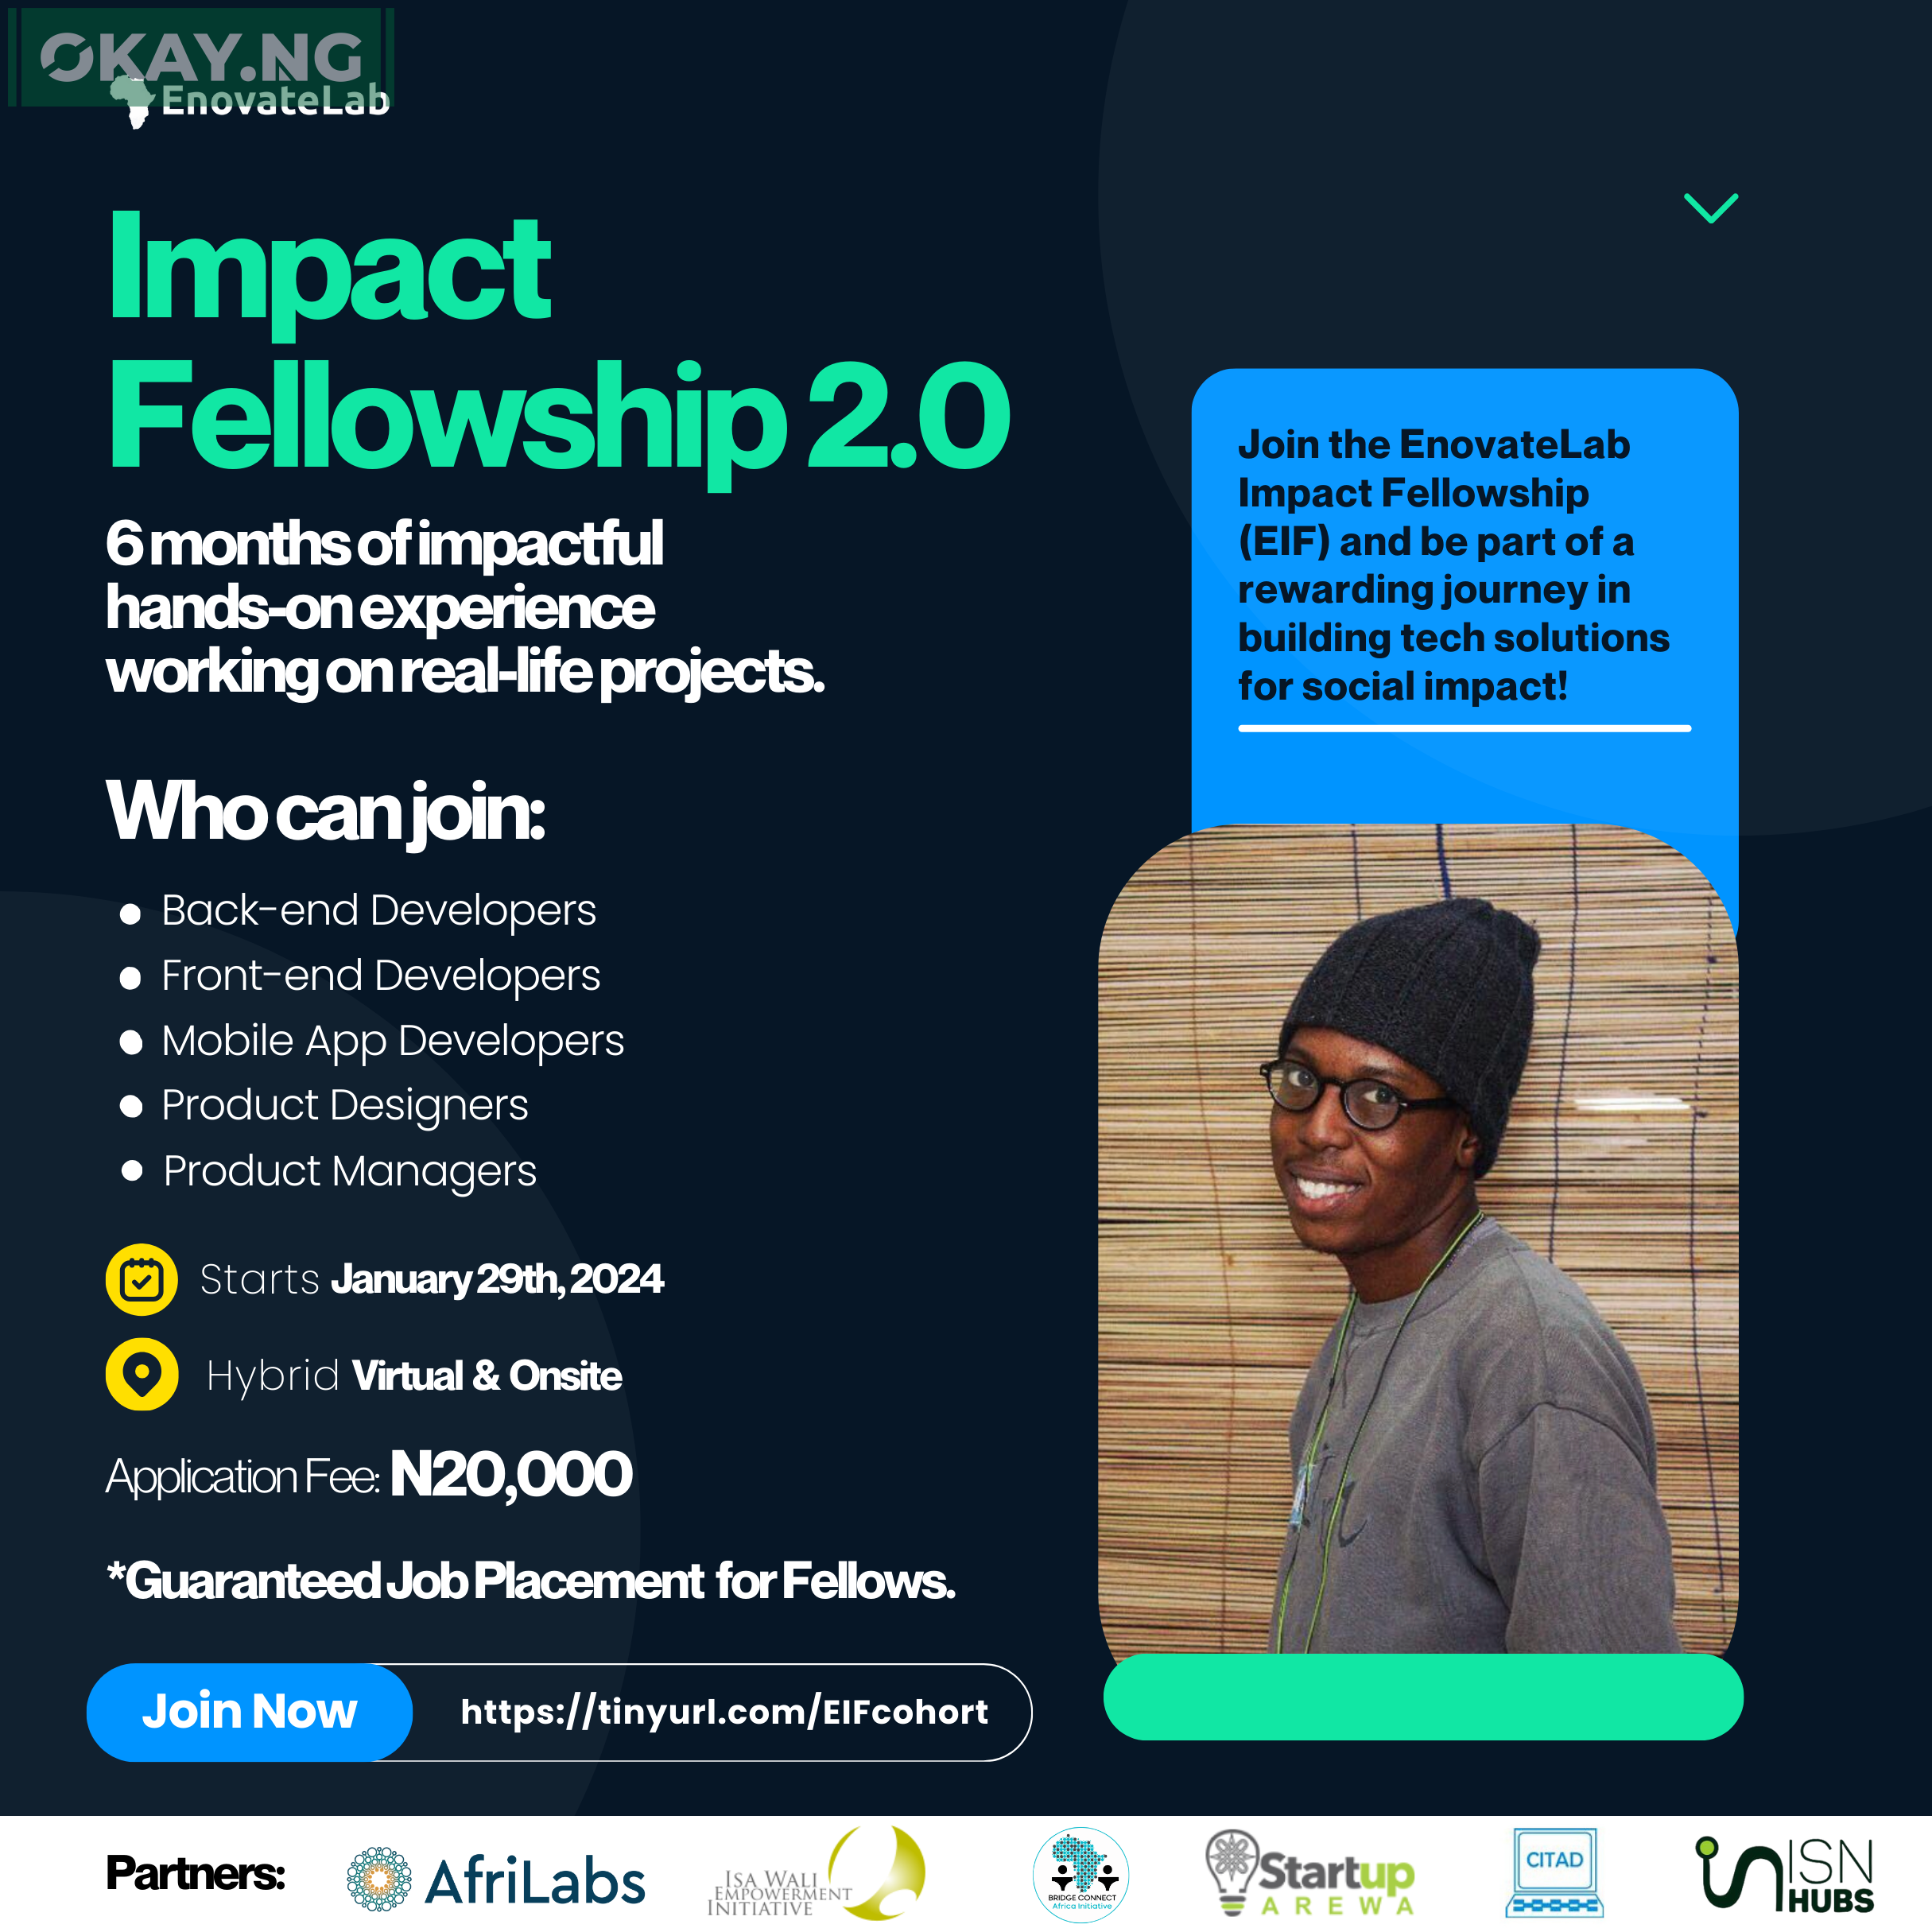Click the yellow calendar icon
Screen dimensions: 1932x1932
(141, 1279)
